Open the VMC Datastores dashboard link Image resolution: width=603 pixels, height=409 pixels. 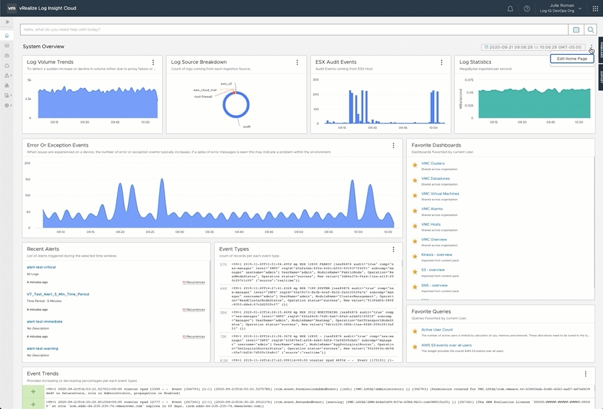click(x=435, y=179)
